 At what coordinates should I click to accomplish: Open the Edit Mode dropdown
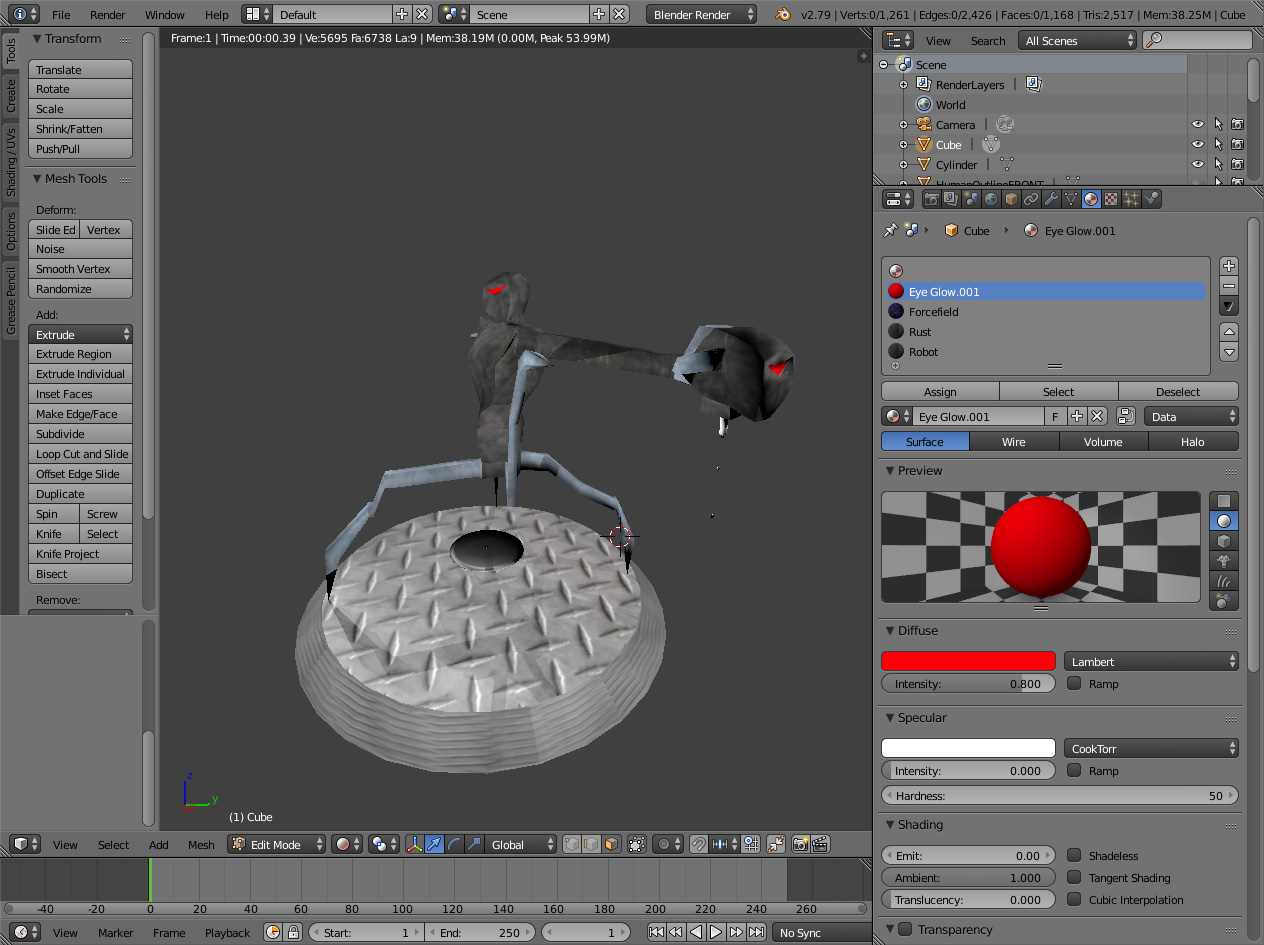277,844
